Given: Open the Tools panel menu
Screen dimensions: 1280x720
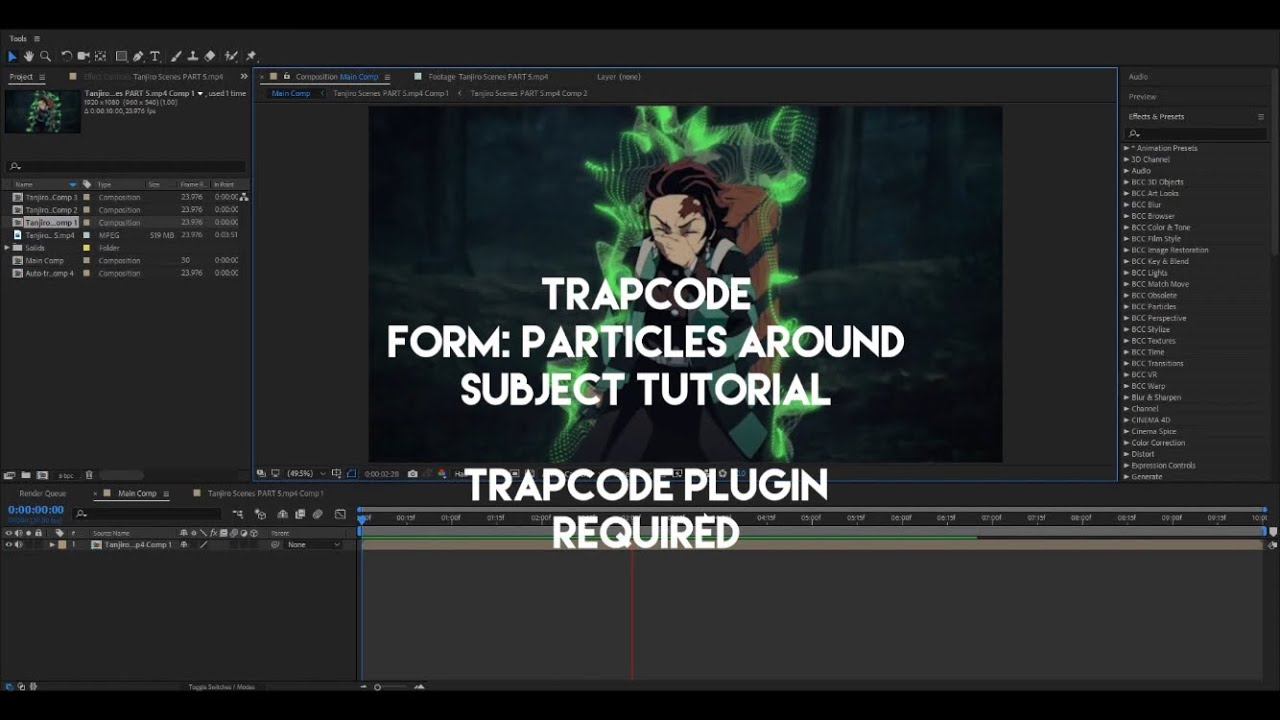Looking at the screenshot, I should coord(37,39).
